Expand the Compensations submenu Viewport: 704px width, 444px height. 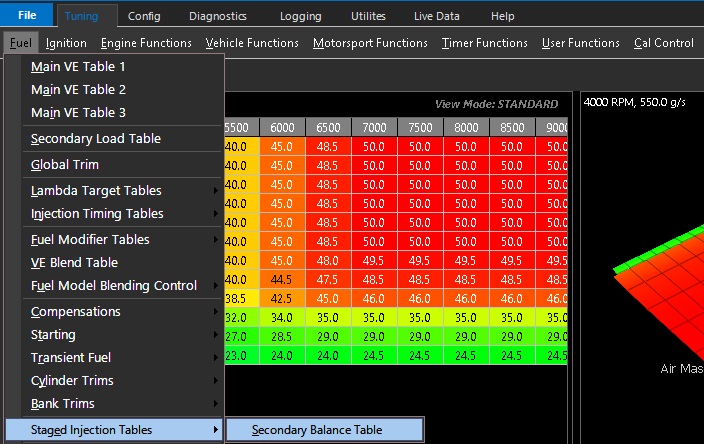(x=76, y=312)
